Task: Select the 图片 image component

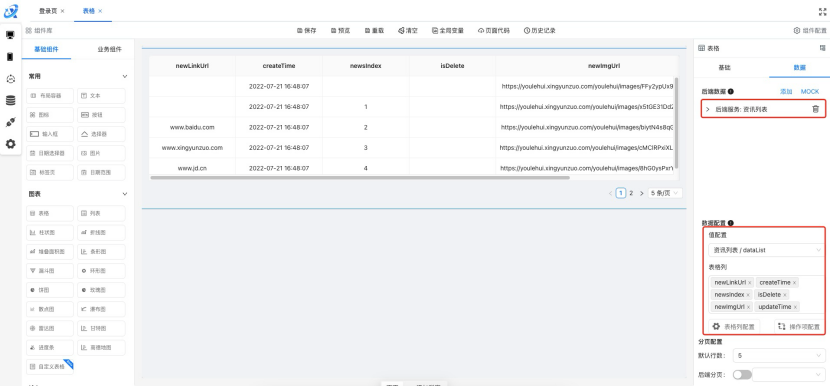Action: click(x=101, y=153)
